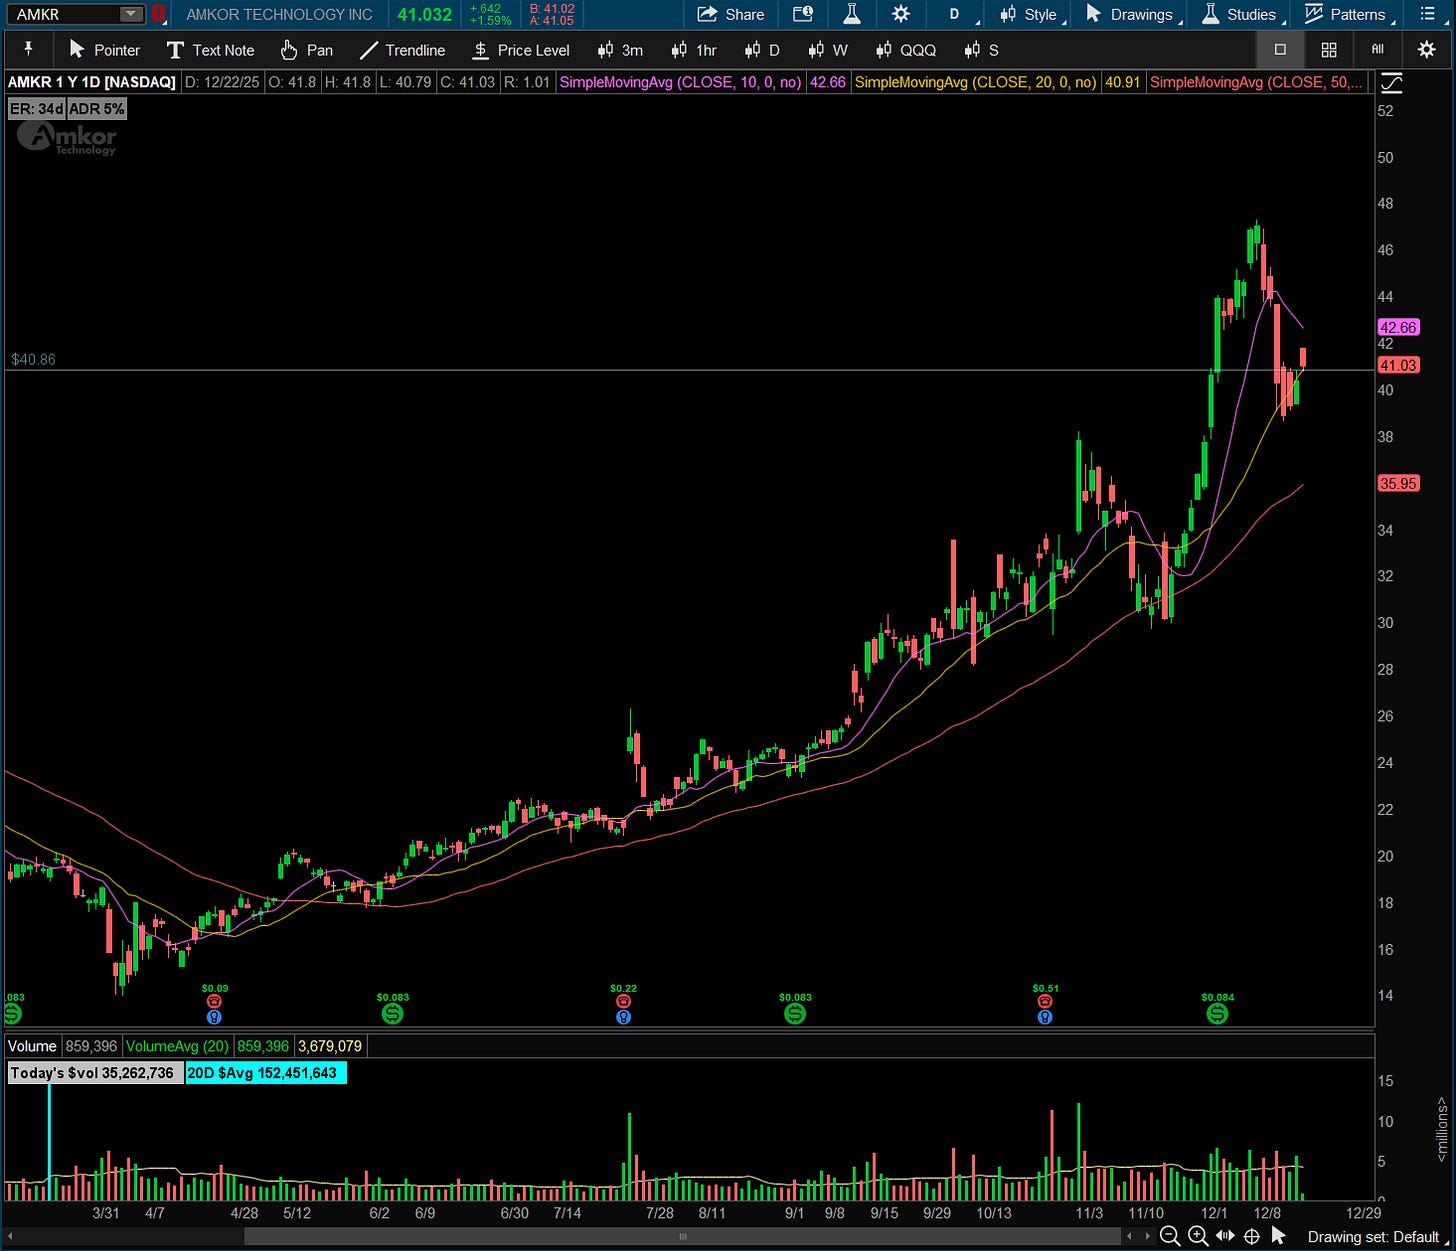1456x1251 pixels.
Task: Click the lightbulb icon below $0.09
Action: [x=214, y=1017]
